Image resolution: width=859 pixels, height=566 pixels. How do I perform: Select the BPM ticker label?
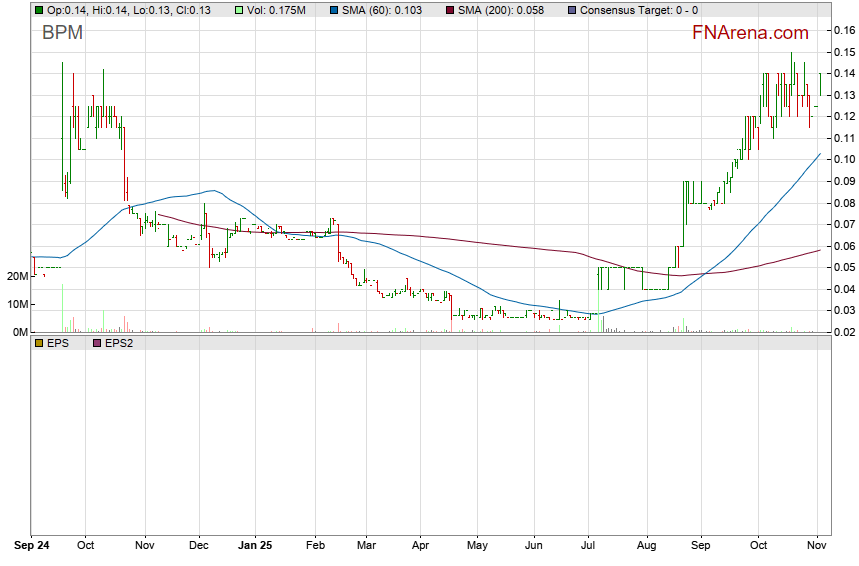tap(62, 33)
